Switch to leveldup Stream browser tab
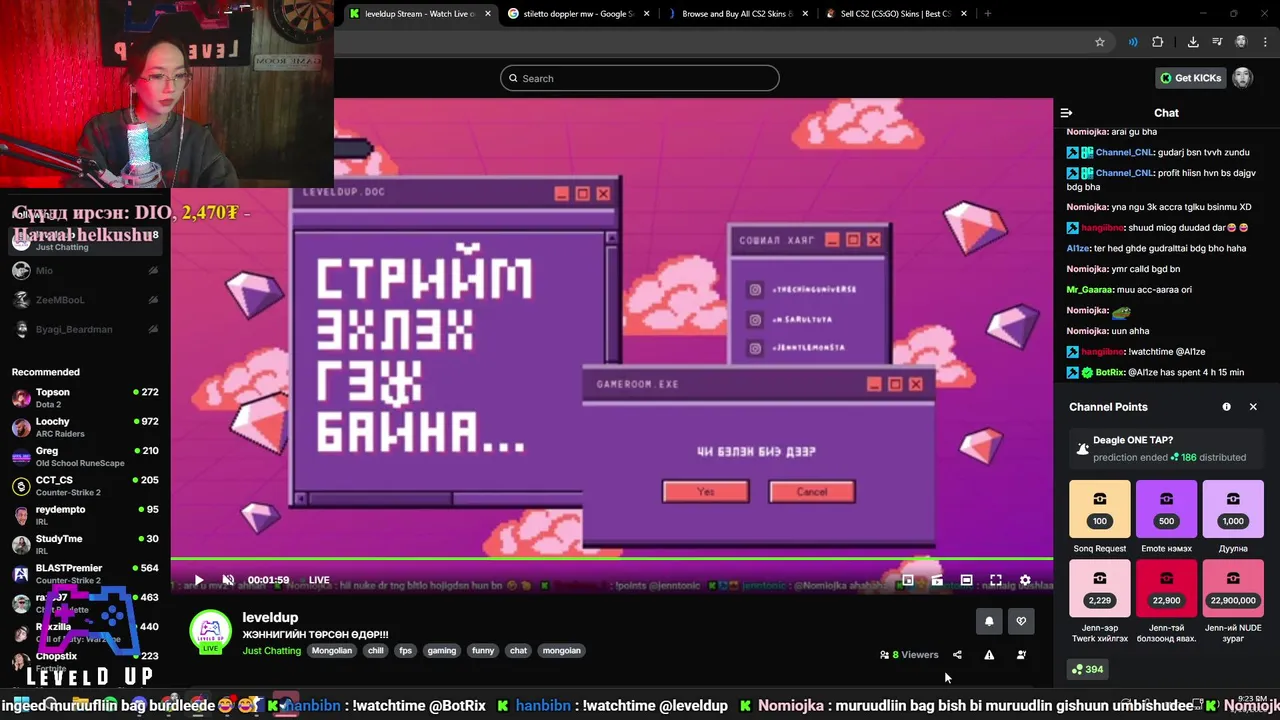This screenshot has width=1280, height=720. click(420, 14)
